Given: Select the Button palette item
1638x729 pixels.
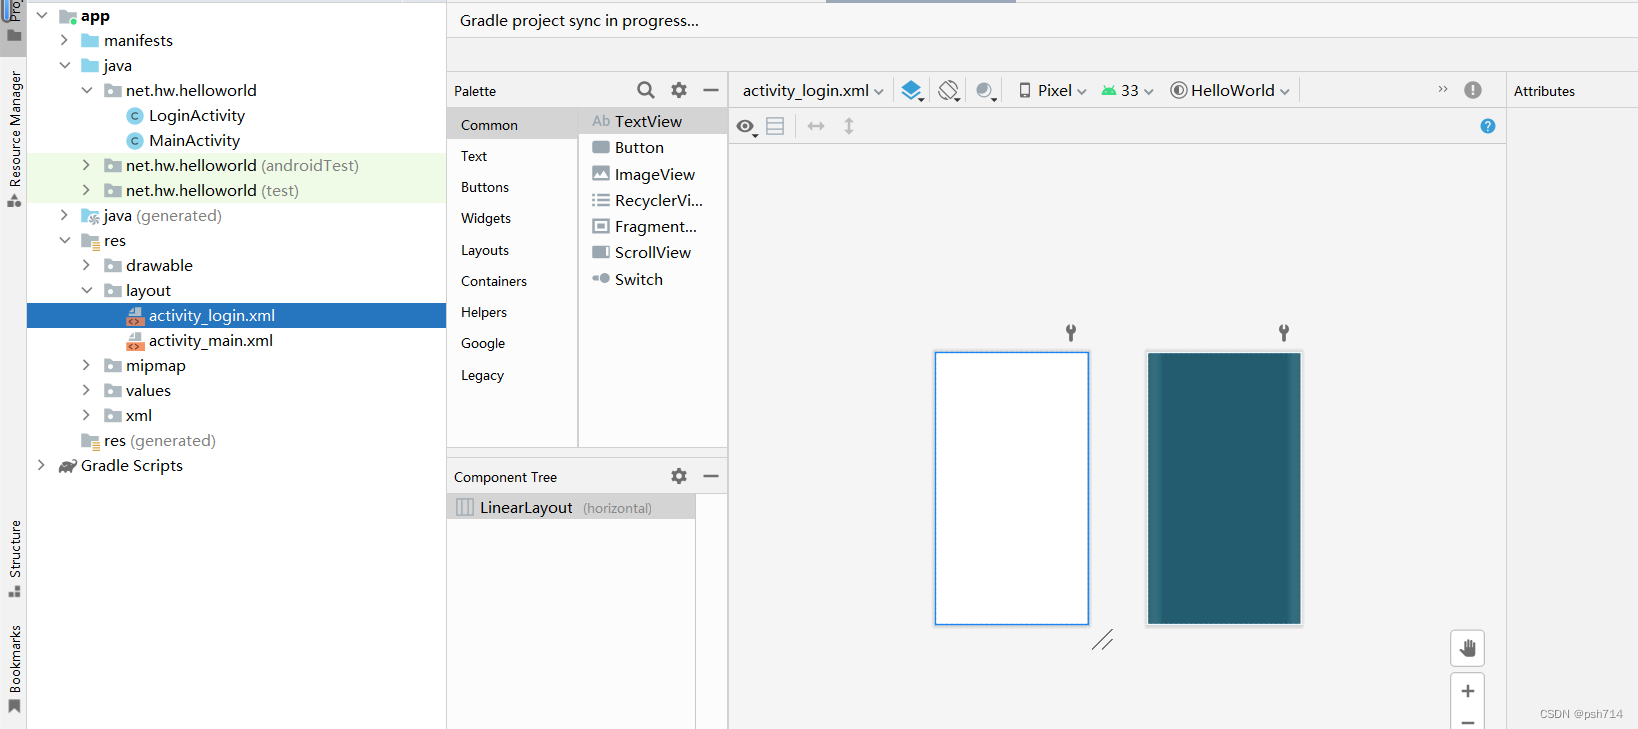Looking at the screenshot, I should pyautogui.click(x=653, y=147).
